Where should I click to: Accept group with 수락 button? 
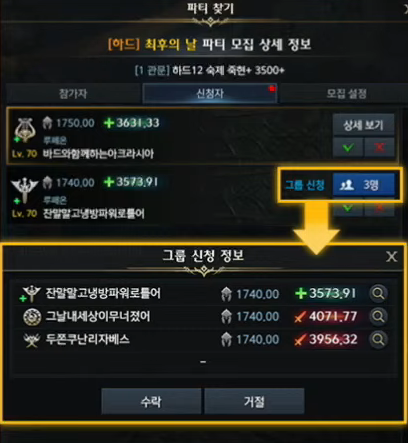point(151,401)
